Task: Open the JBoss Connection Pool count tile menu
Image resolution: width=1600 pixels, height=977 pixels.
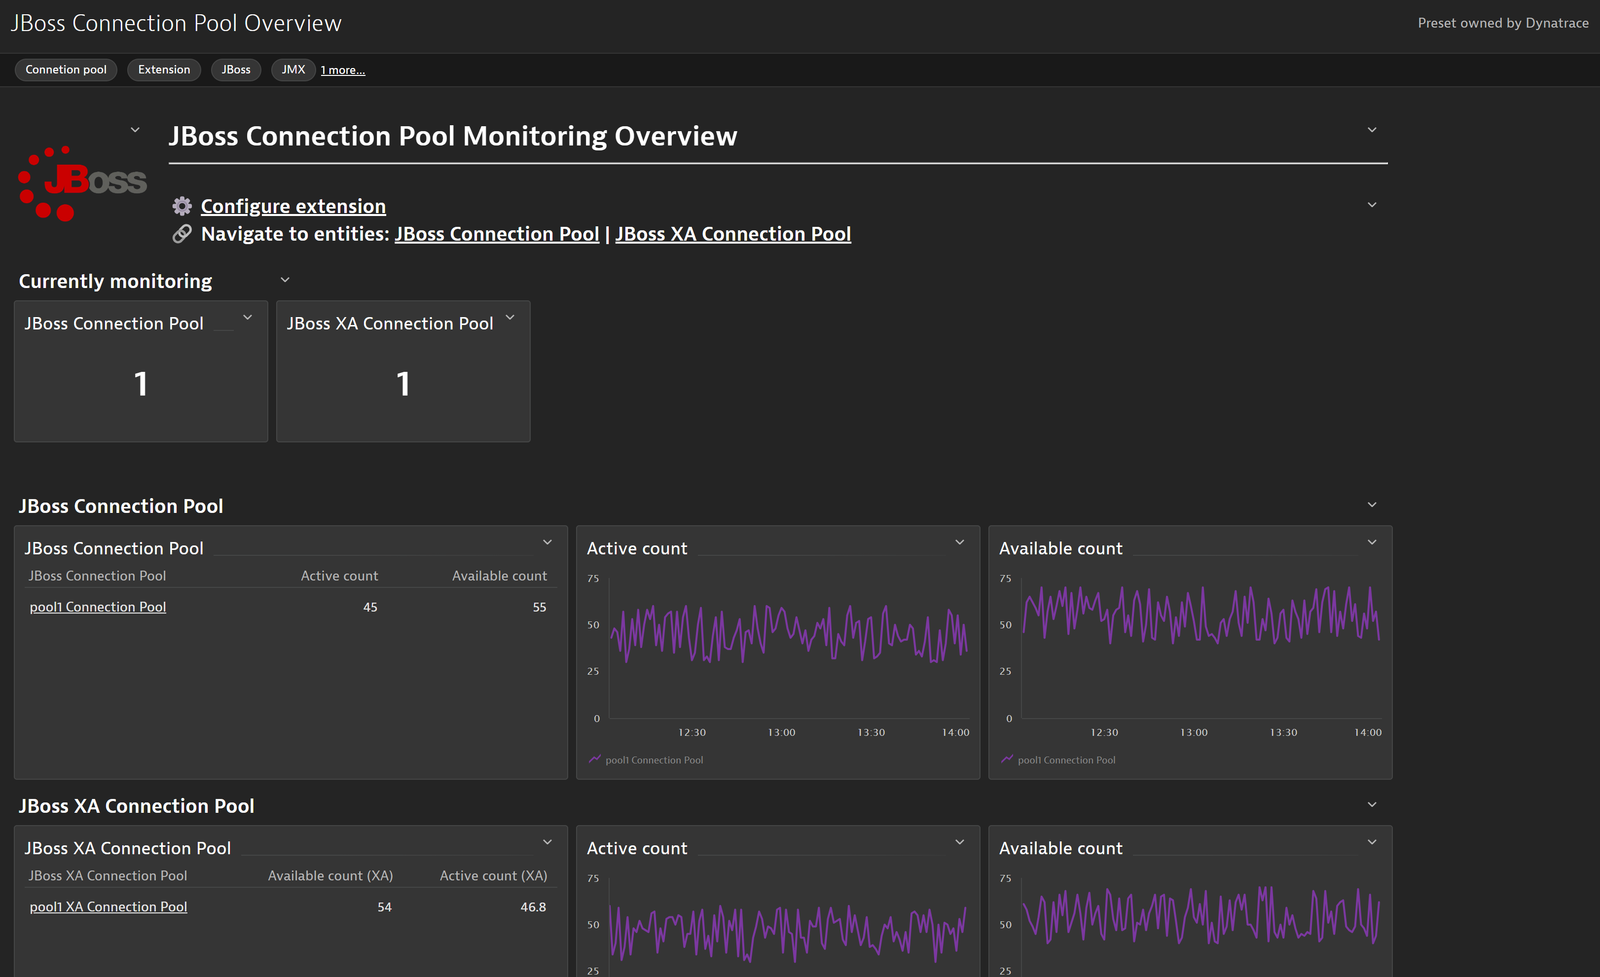Action: [248, 318]
